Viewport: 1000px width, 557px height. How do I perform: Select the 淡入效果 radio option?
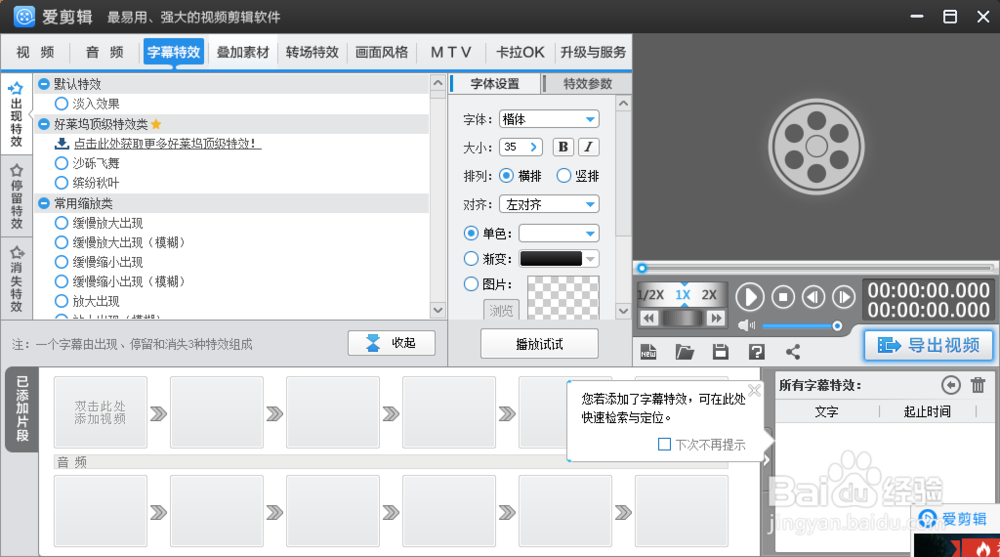point(61,103)
